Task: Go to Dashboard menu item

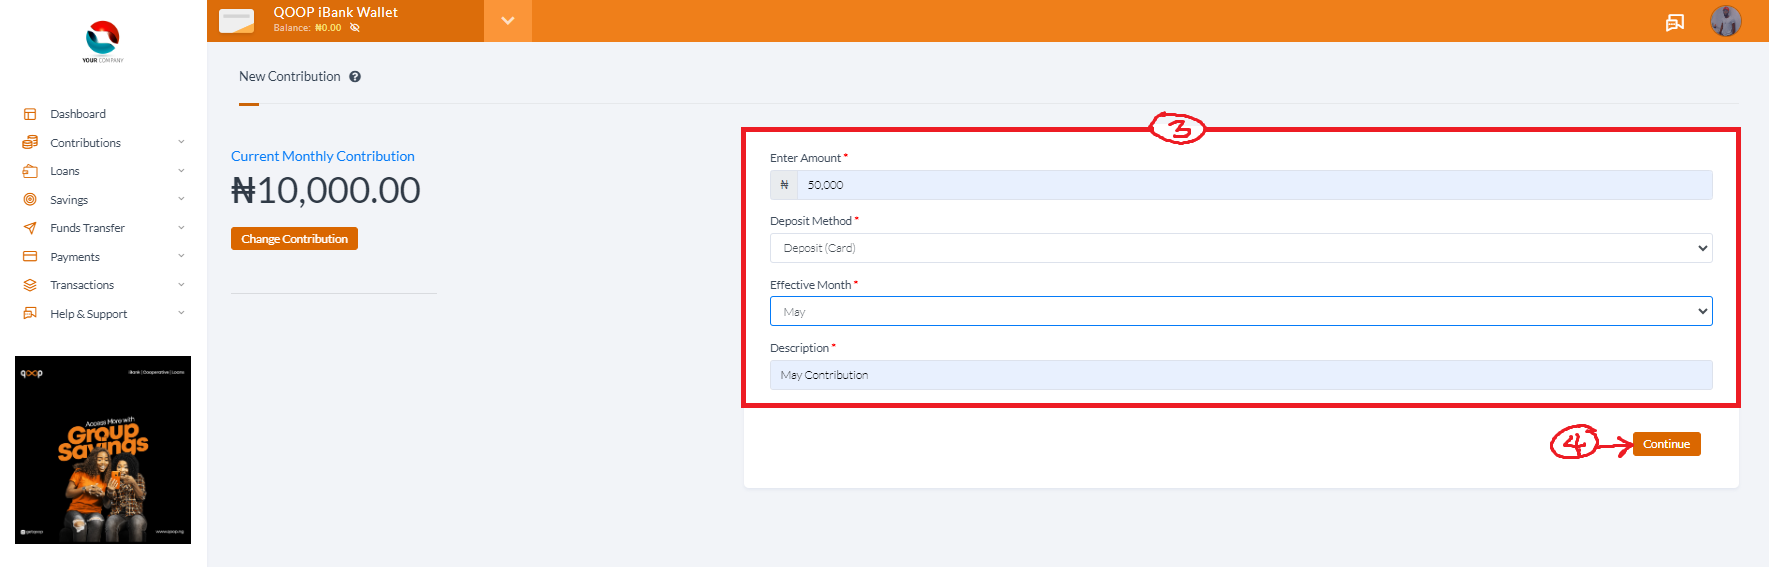Action: tap(78, 114)
